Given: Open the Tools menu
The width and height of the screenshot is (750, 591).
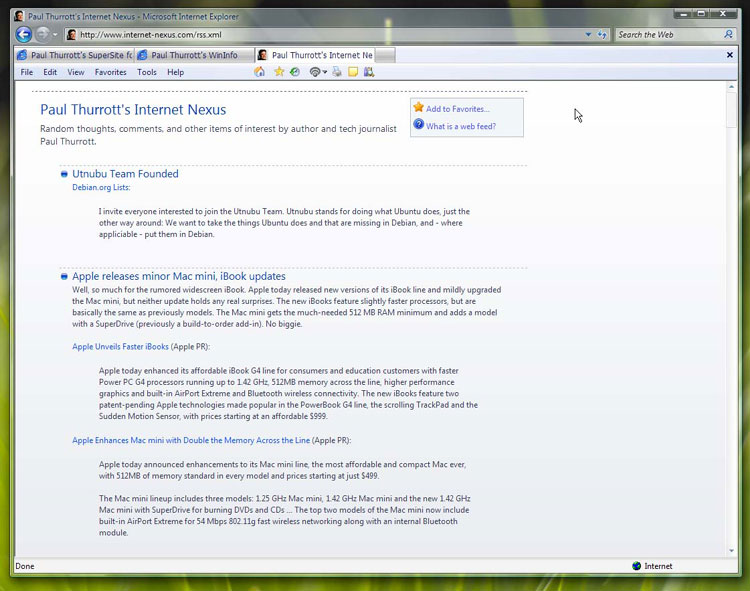Looking at the screenshot, I should point(146,72).
